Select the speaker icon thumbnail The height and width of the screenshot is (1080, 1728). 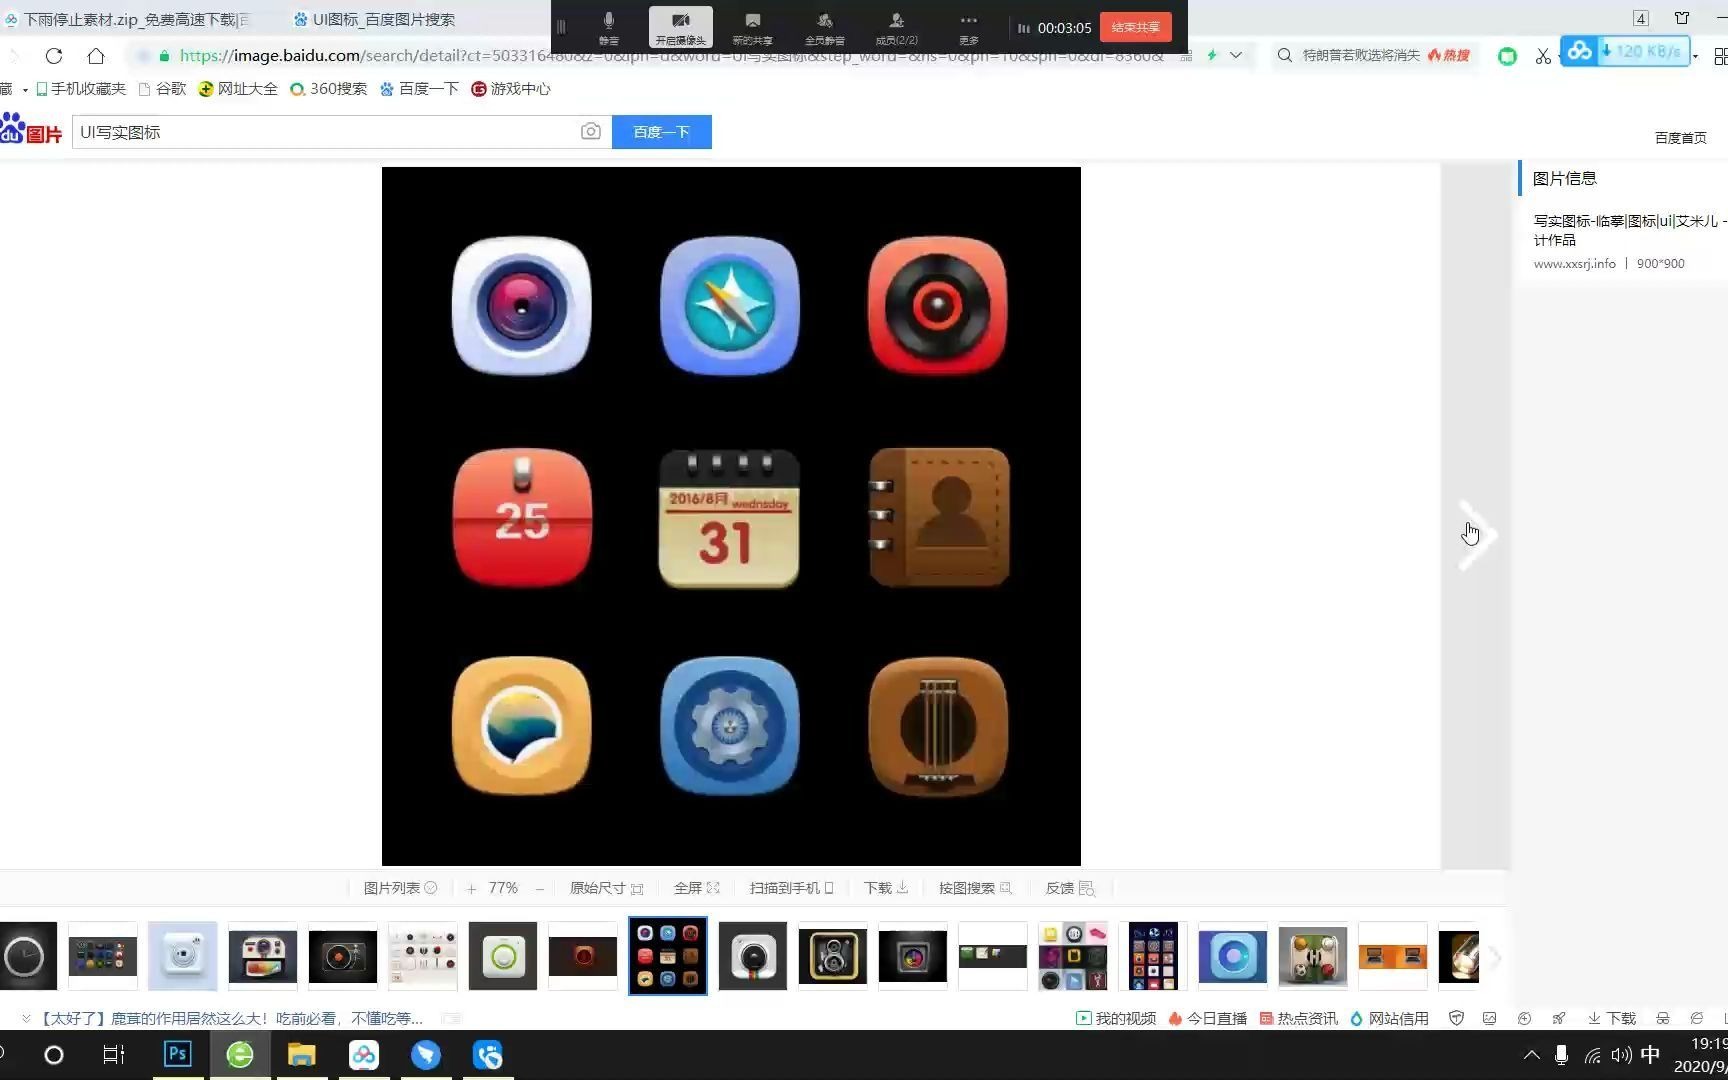[833, 957]
